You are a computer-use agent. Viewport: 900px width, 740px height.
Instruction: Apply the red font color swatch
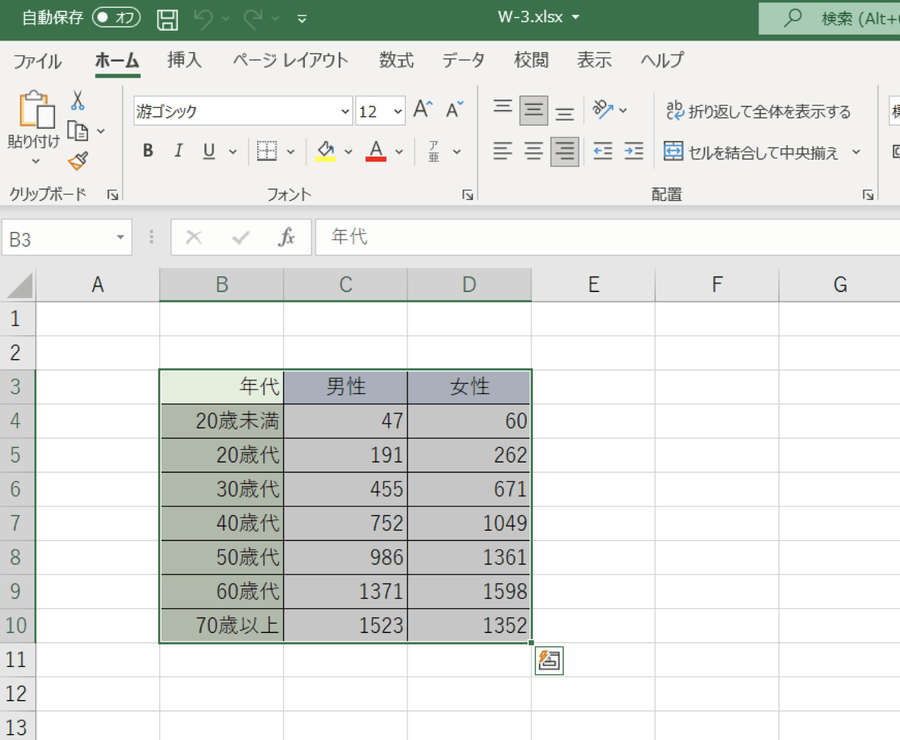tap(376, 152)
